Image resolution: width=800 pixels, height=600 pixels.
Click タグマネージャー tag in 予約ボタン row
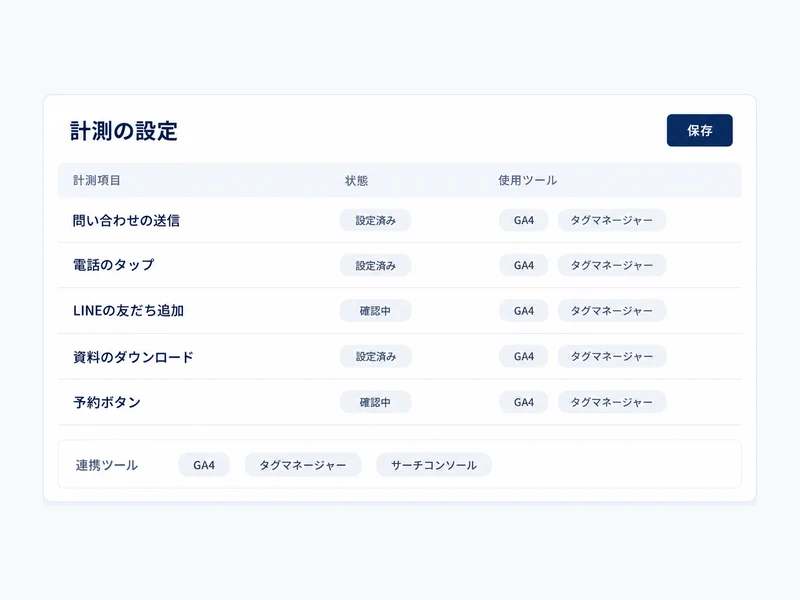612,402
